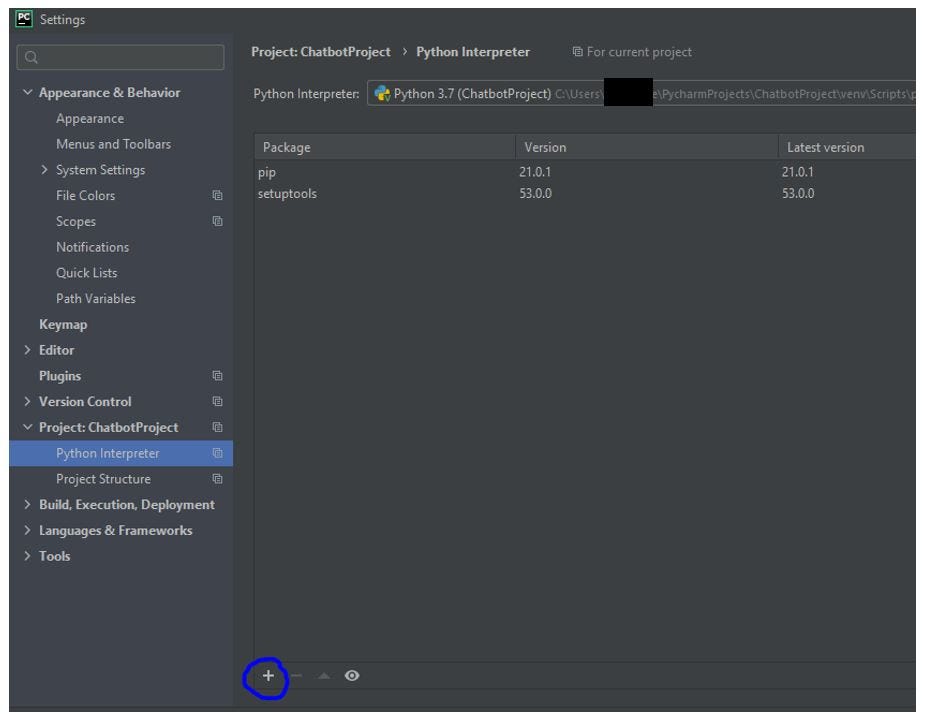Expand System Settings node
This screenshot has width=930, height=714.
click(44, 170)
